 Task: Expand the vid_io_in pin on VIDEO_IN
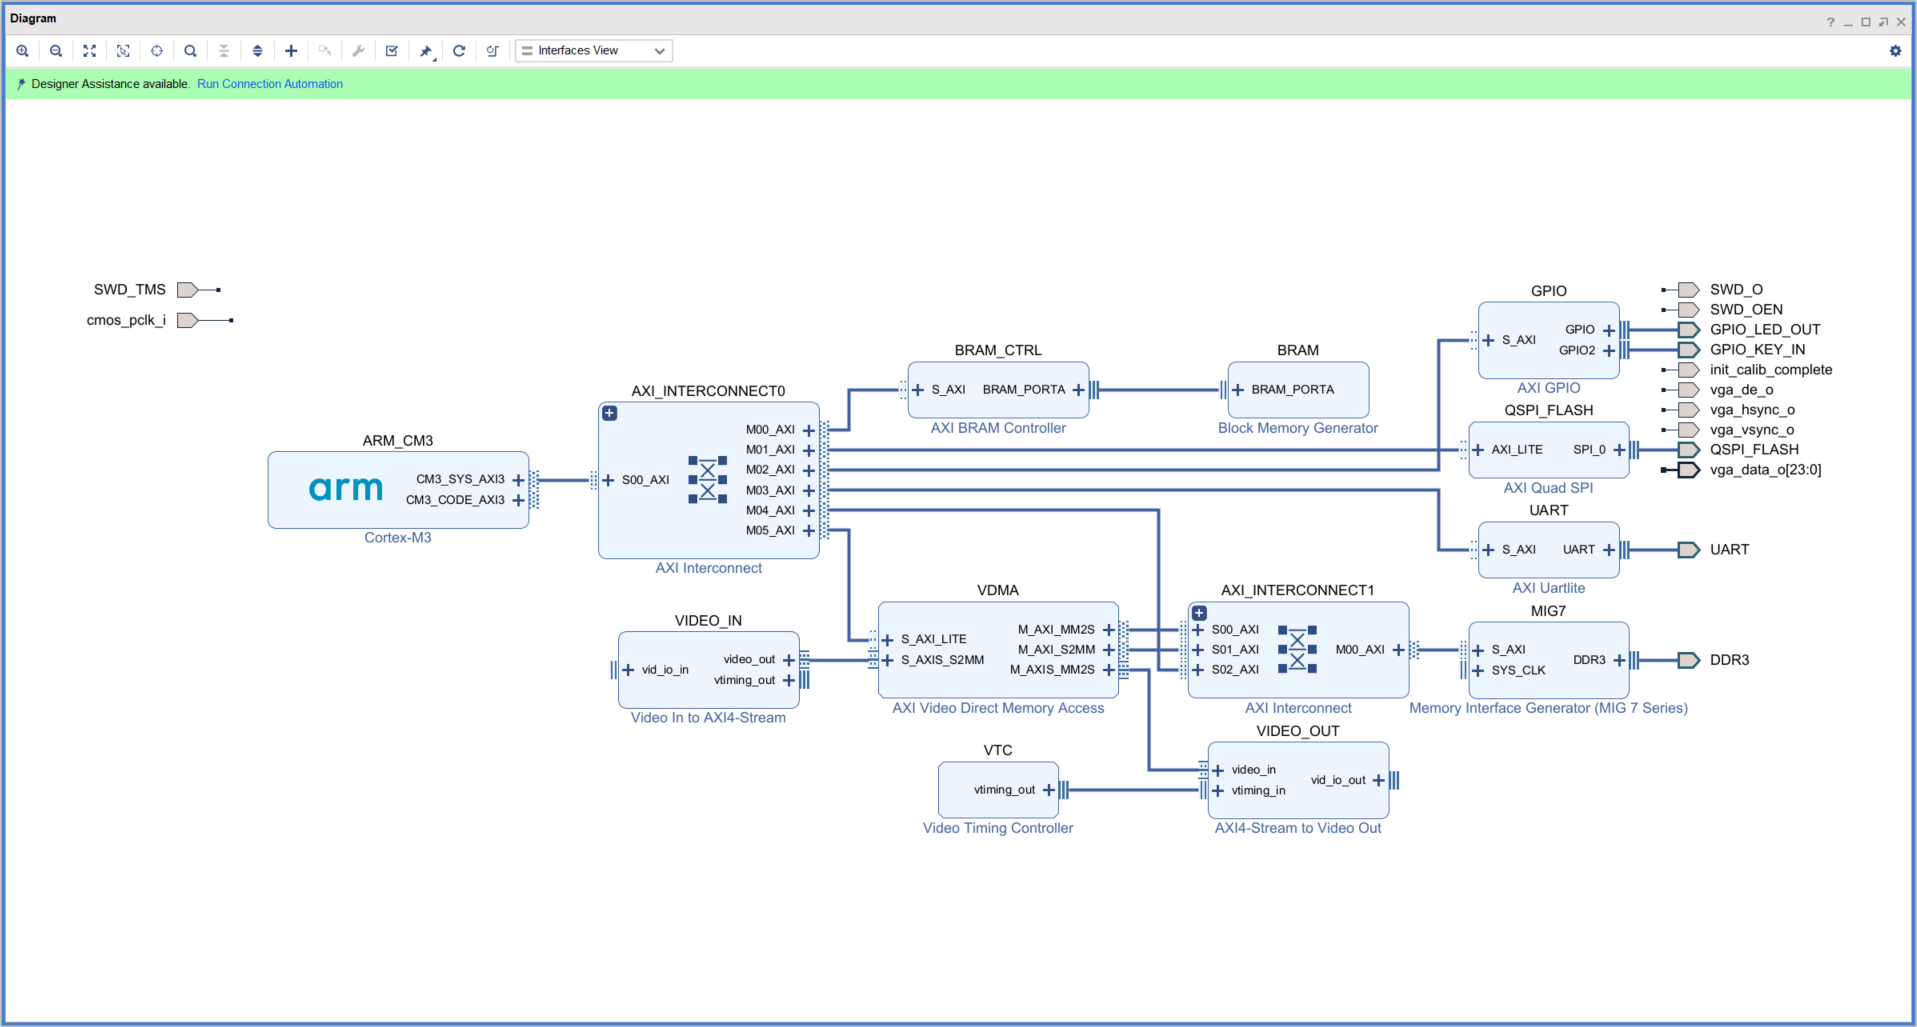click(628, 670)
